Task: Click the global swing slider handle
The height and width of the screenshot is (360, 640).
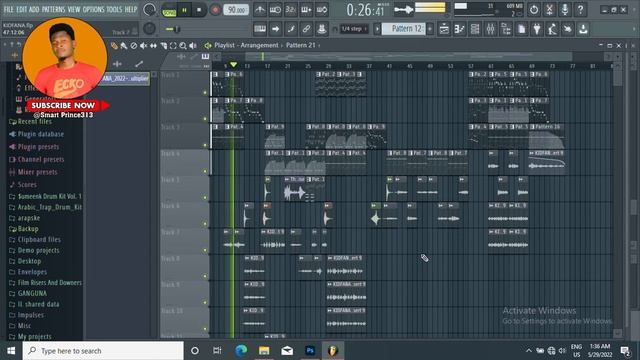Action: tap(177, 29)
